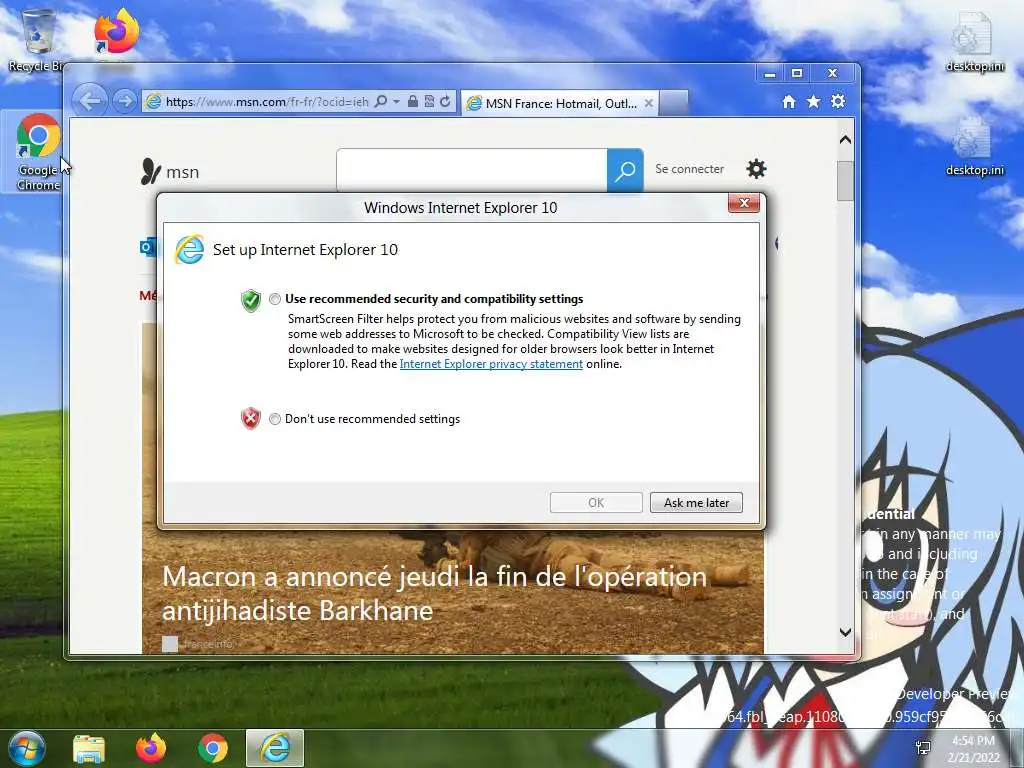The width and height of the screenshot is (1024, 768).
Task: Click the green shield recommended settings icon
Action: point(251,300)
